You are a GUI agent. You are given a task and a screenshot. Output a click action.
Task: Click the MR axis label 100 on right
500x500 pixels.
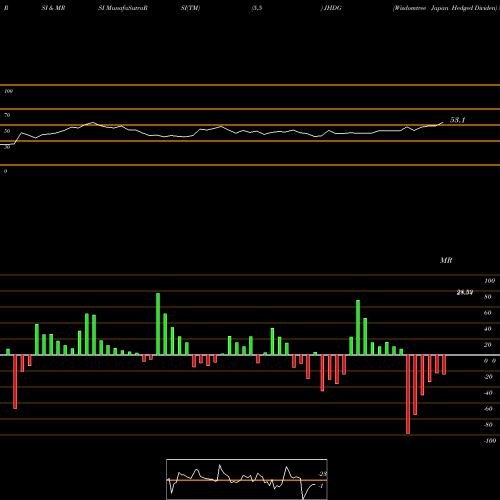[x=490, y=281]
